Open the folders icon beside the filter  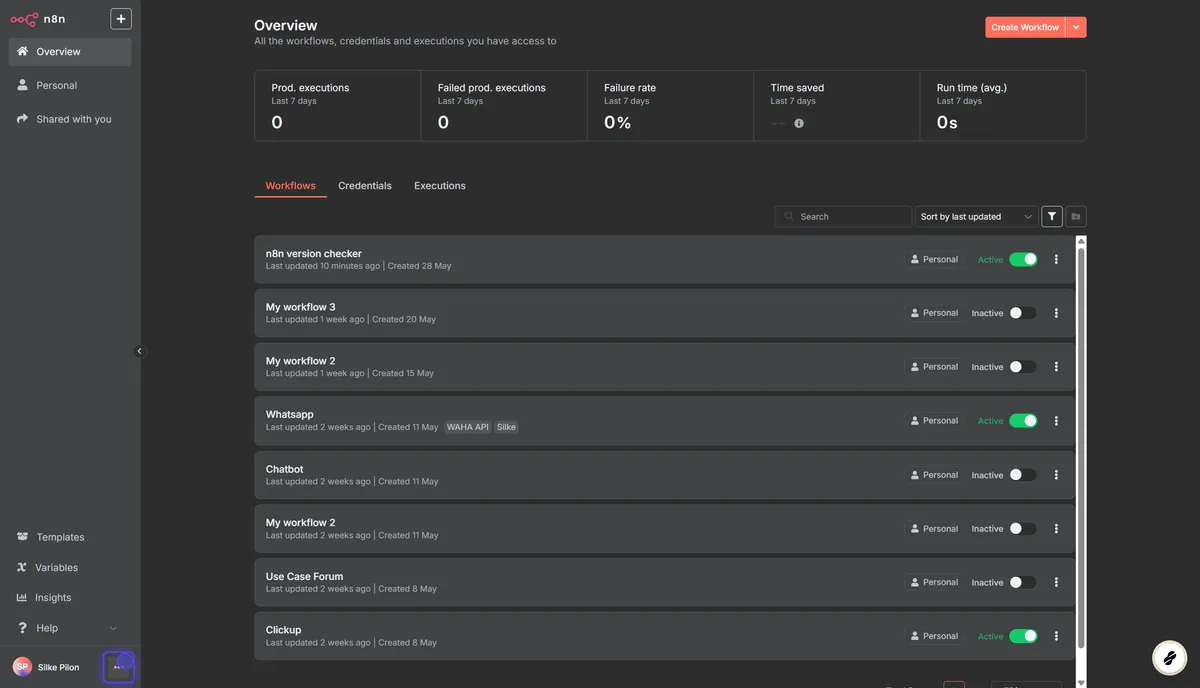point(1075,216)
